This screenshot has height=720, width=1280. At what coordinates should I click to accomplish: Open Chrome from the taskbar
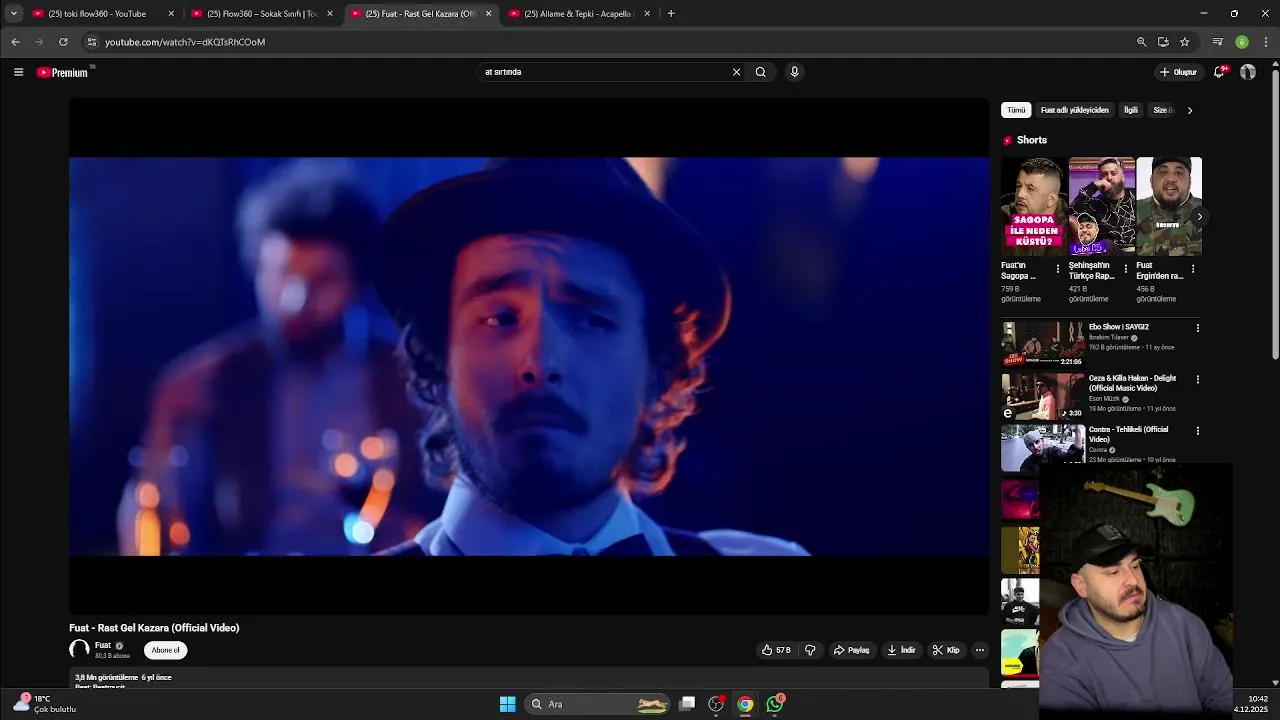pyautogui.click(x=745, y=704)
